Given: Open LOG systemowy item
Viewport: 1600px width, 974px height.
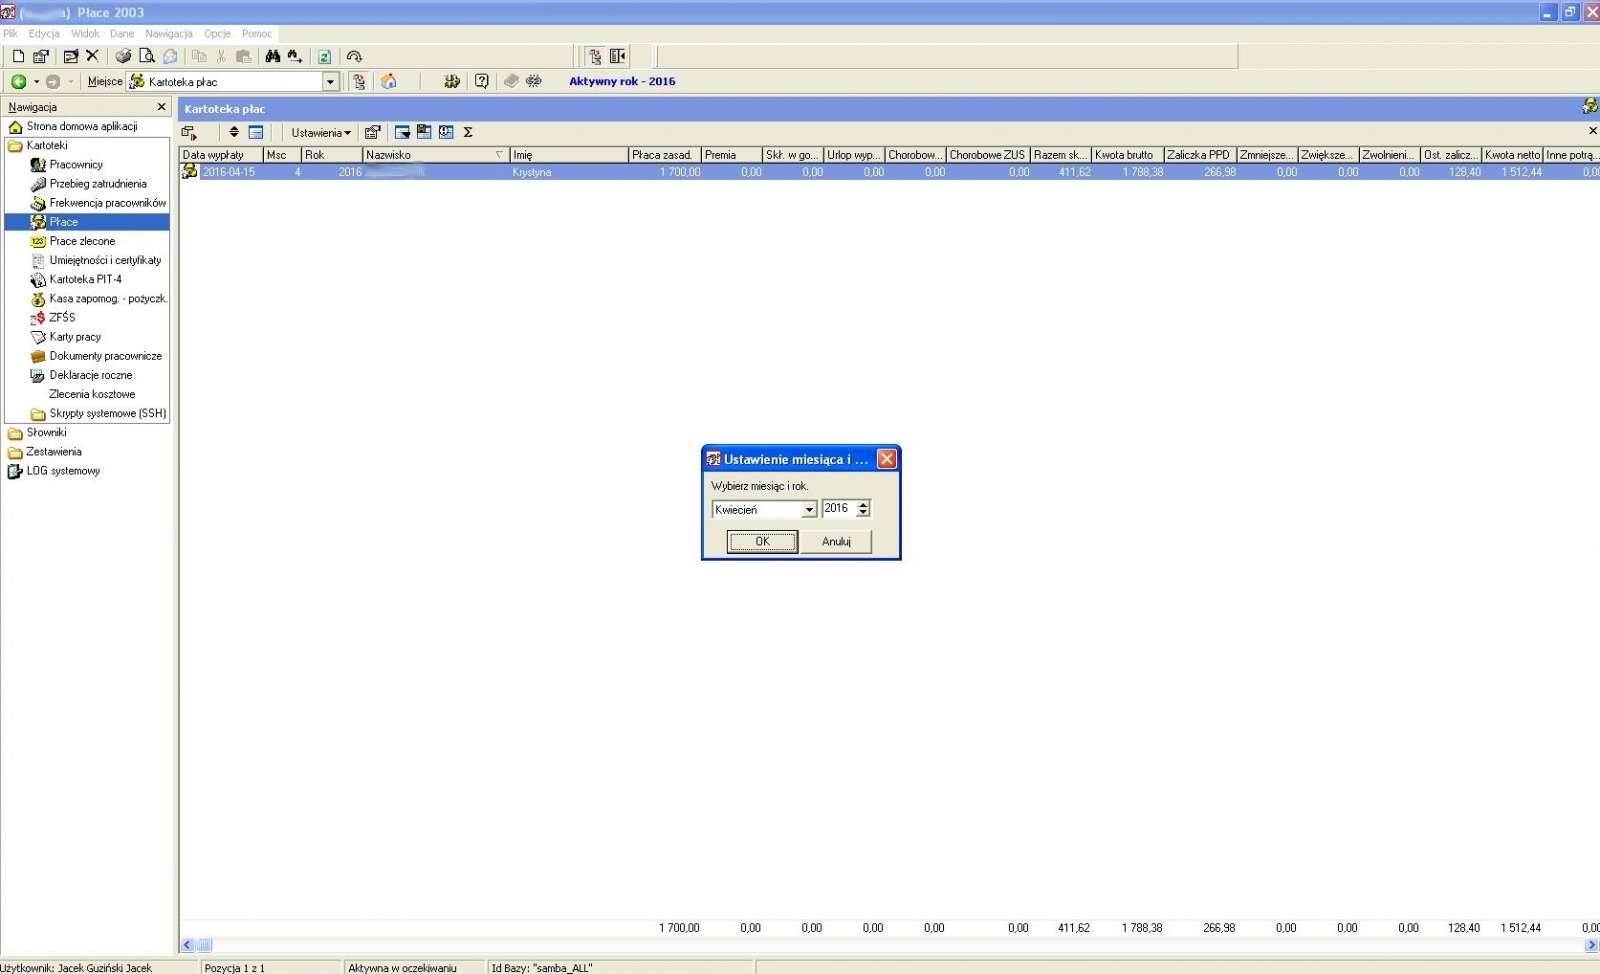Looking at the screenshot, I should pyautogui.click(x=63, y=471).
